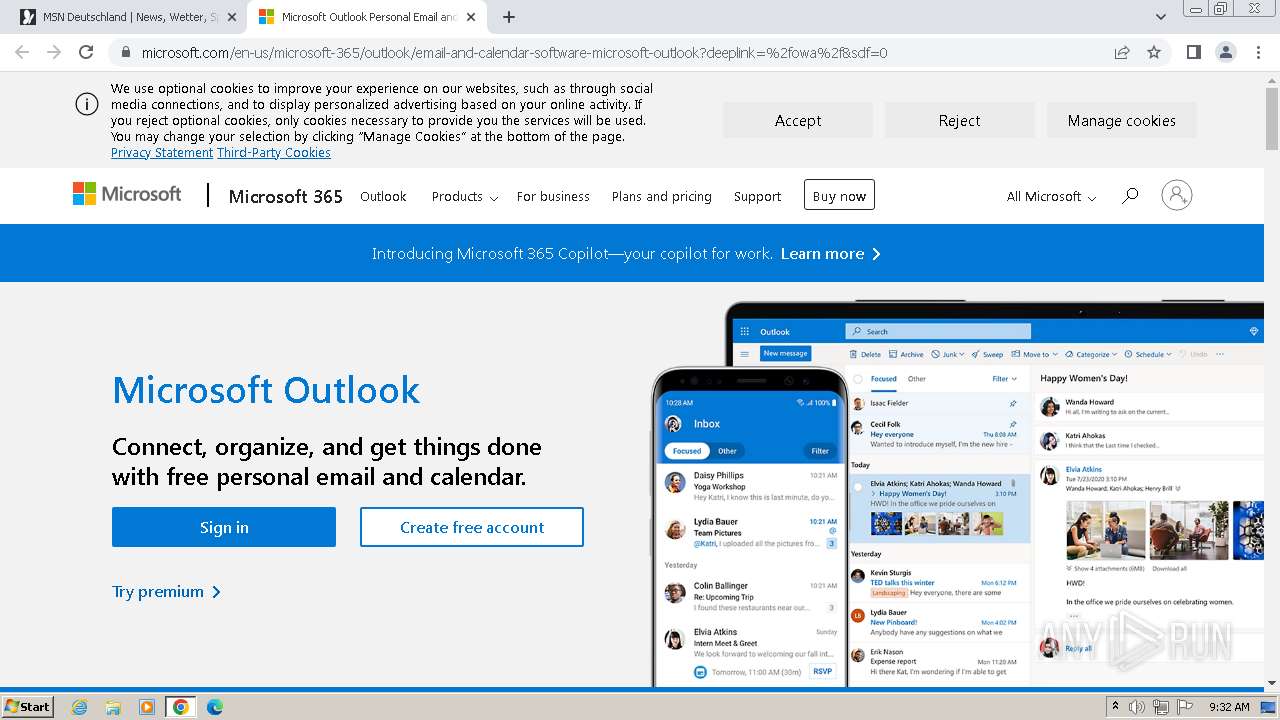Open Microsoft Edge from taskbar
The image size is (1280, 720).
[x=214, y=707]
